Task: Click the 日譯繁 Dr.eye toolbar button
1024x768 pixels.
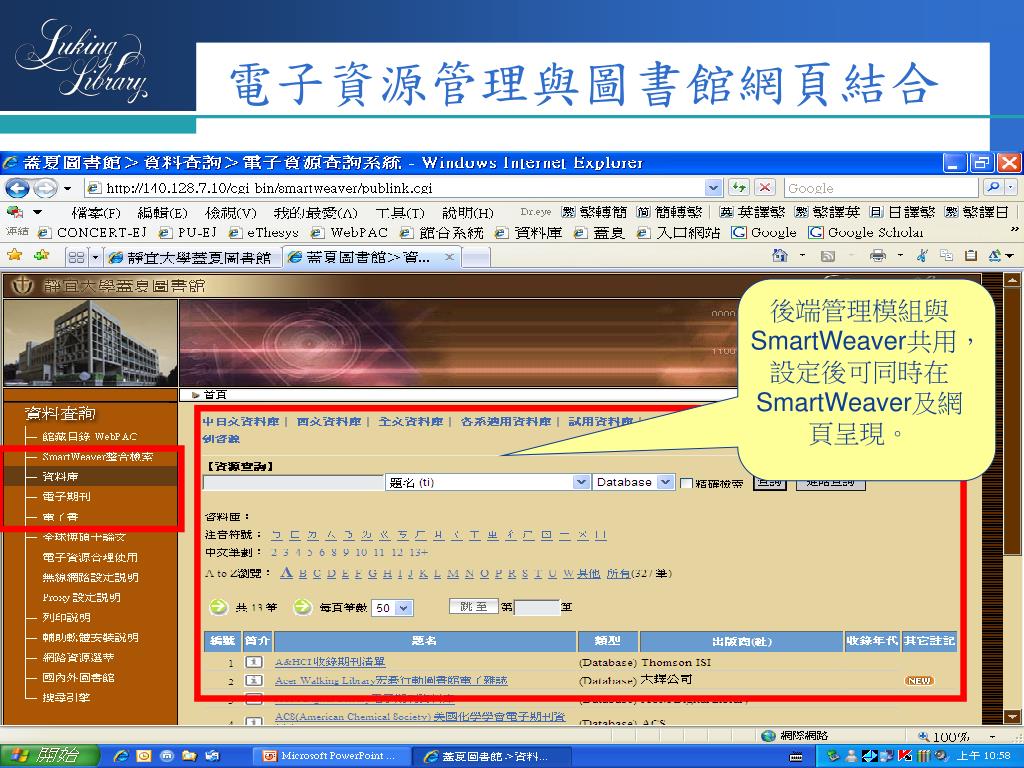Action: coord(903,212)
